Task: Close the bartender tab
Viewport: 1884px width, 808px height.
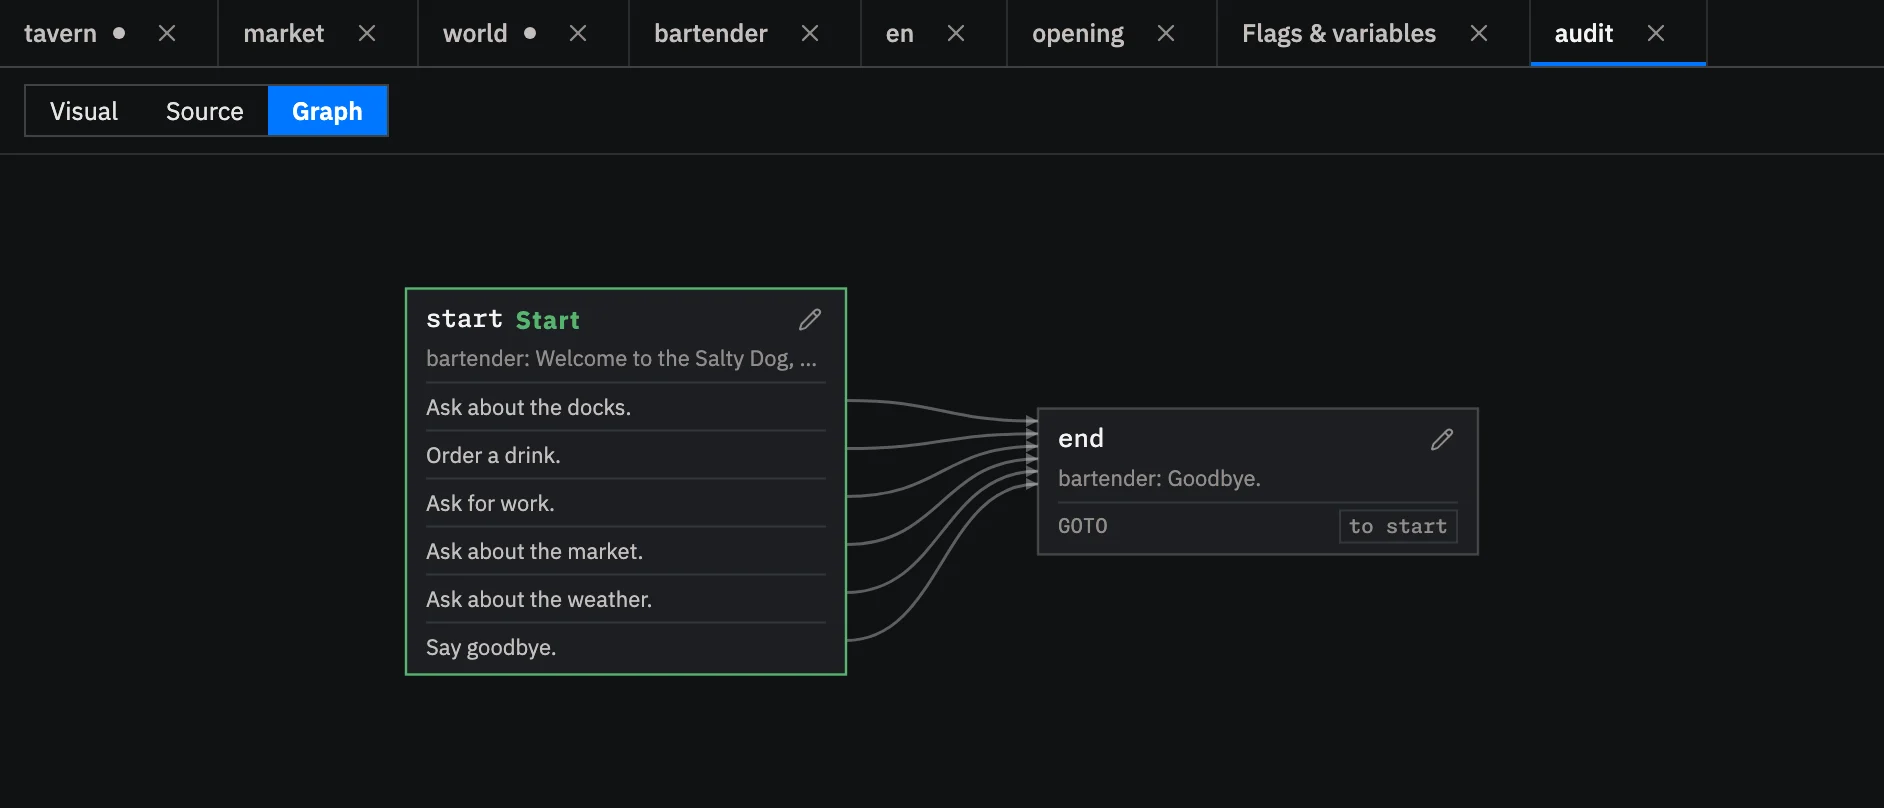Action: 810,33
